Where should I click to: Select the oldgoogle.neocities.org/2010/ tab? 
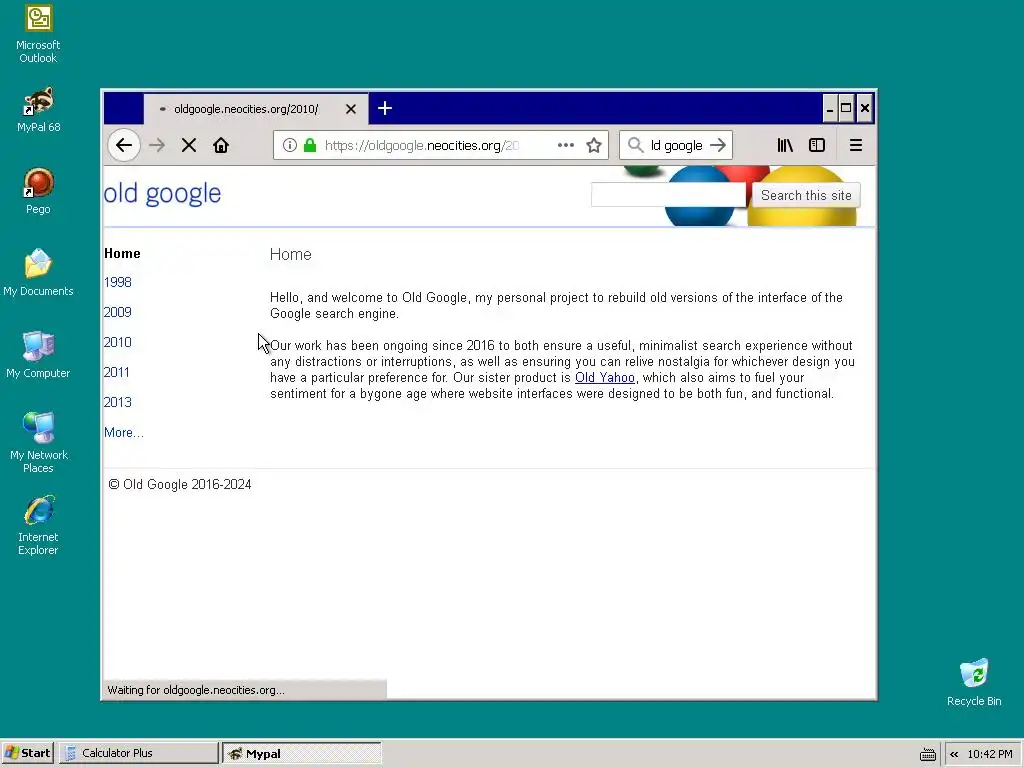tap(255, 108)
